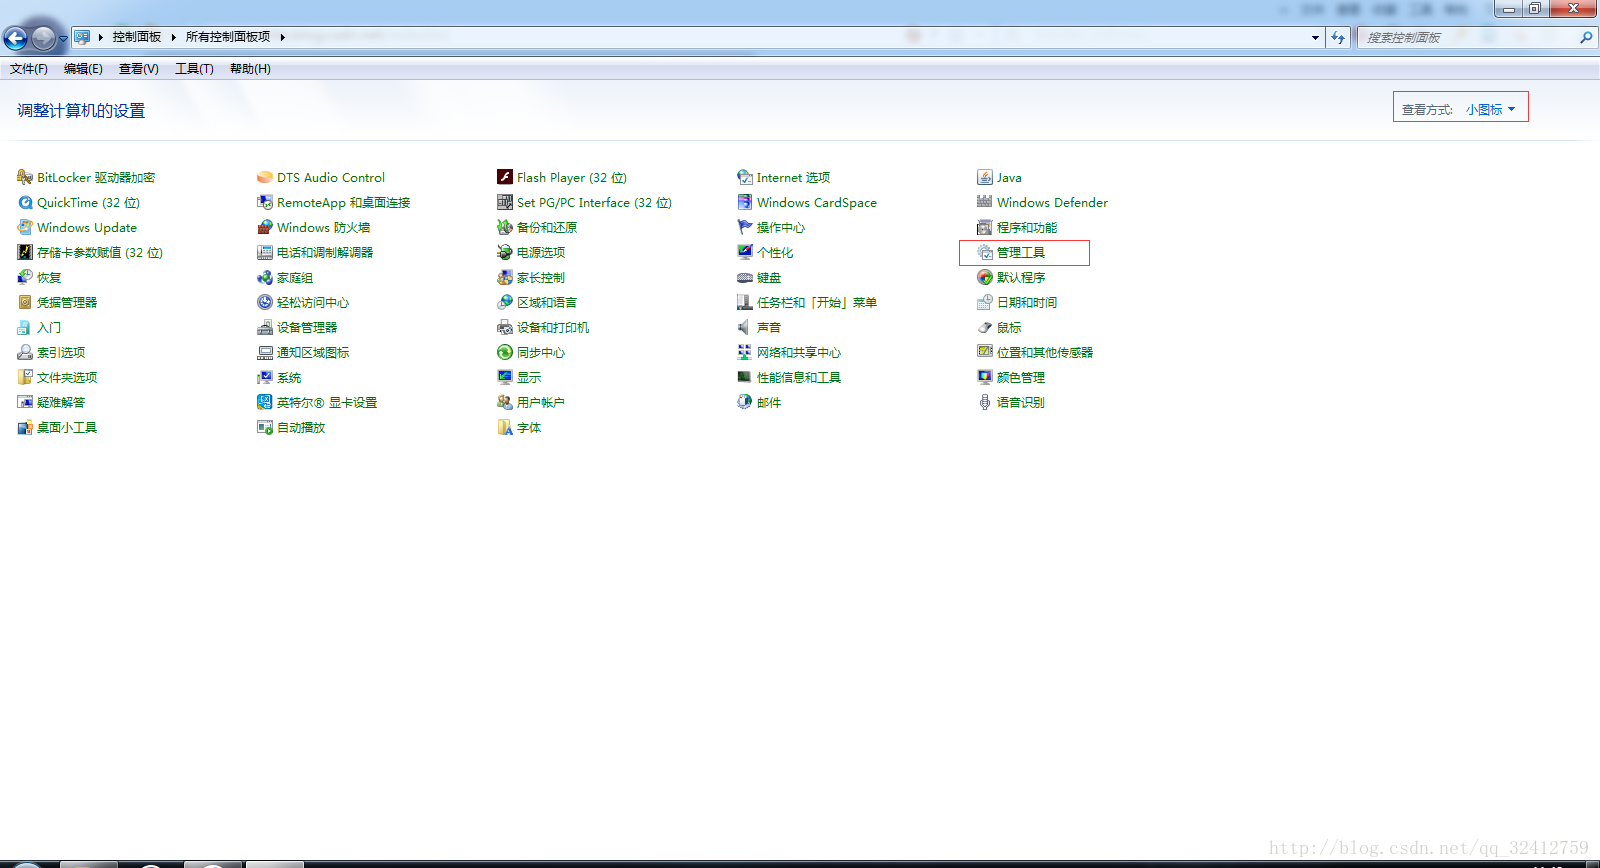Open the 邮件 icon
Image resolution: width=1600 pixels, height=868 pixels.
pyautogui.click(x=745, y=402)
